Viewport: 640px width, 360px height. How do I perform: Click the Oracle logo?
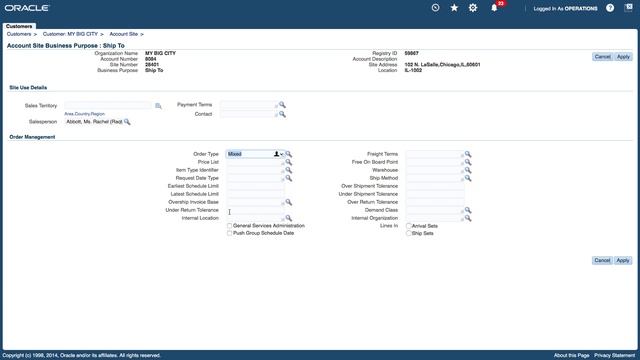27,8
